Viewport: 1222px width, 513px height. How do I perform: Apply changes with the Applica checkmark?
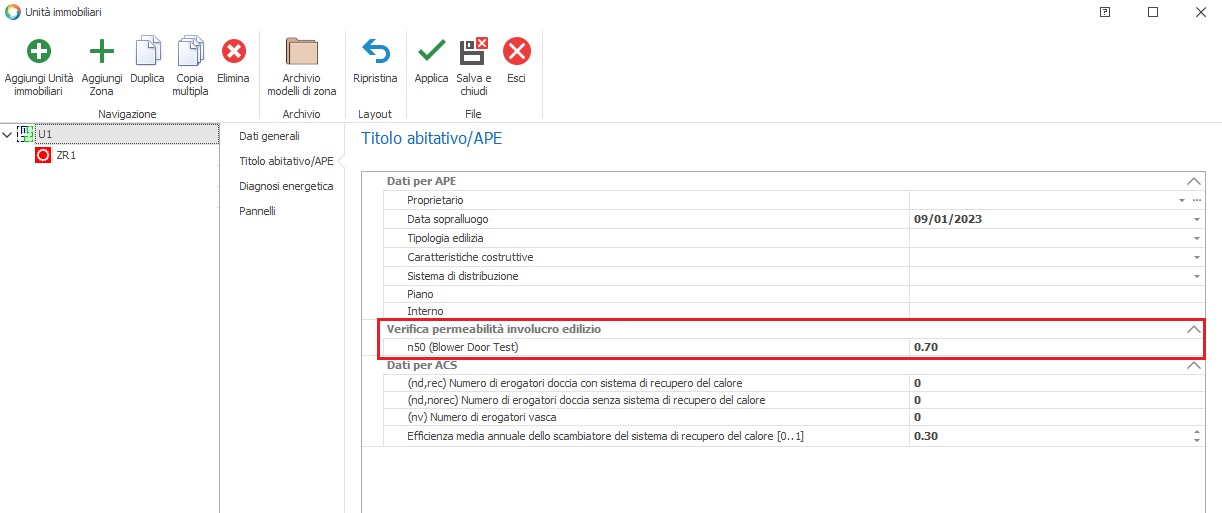coord(431,52)
